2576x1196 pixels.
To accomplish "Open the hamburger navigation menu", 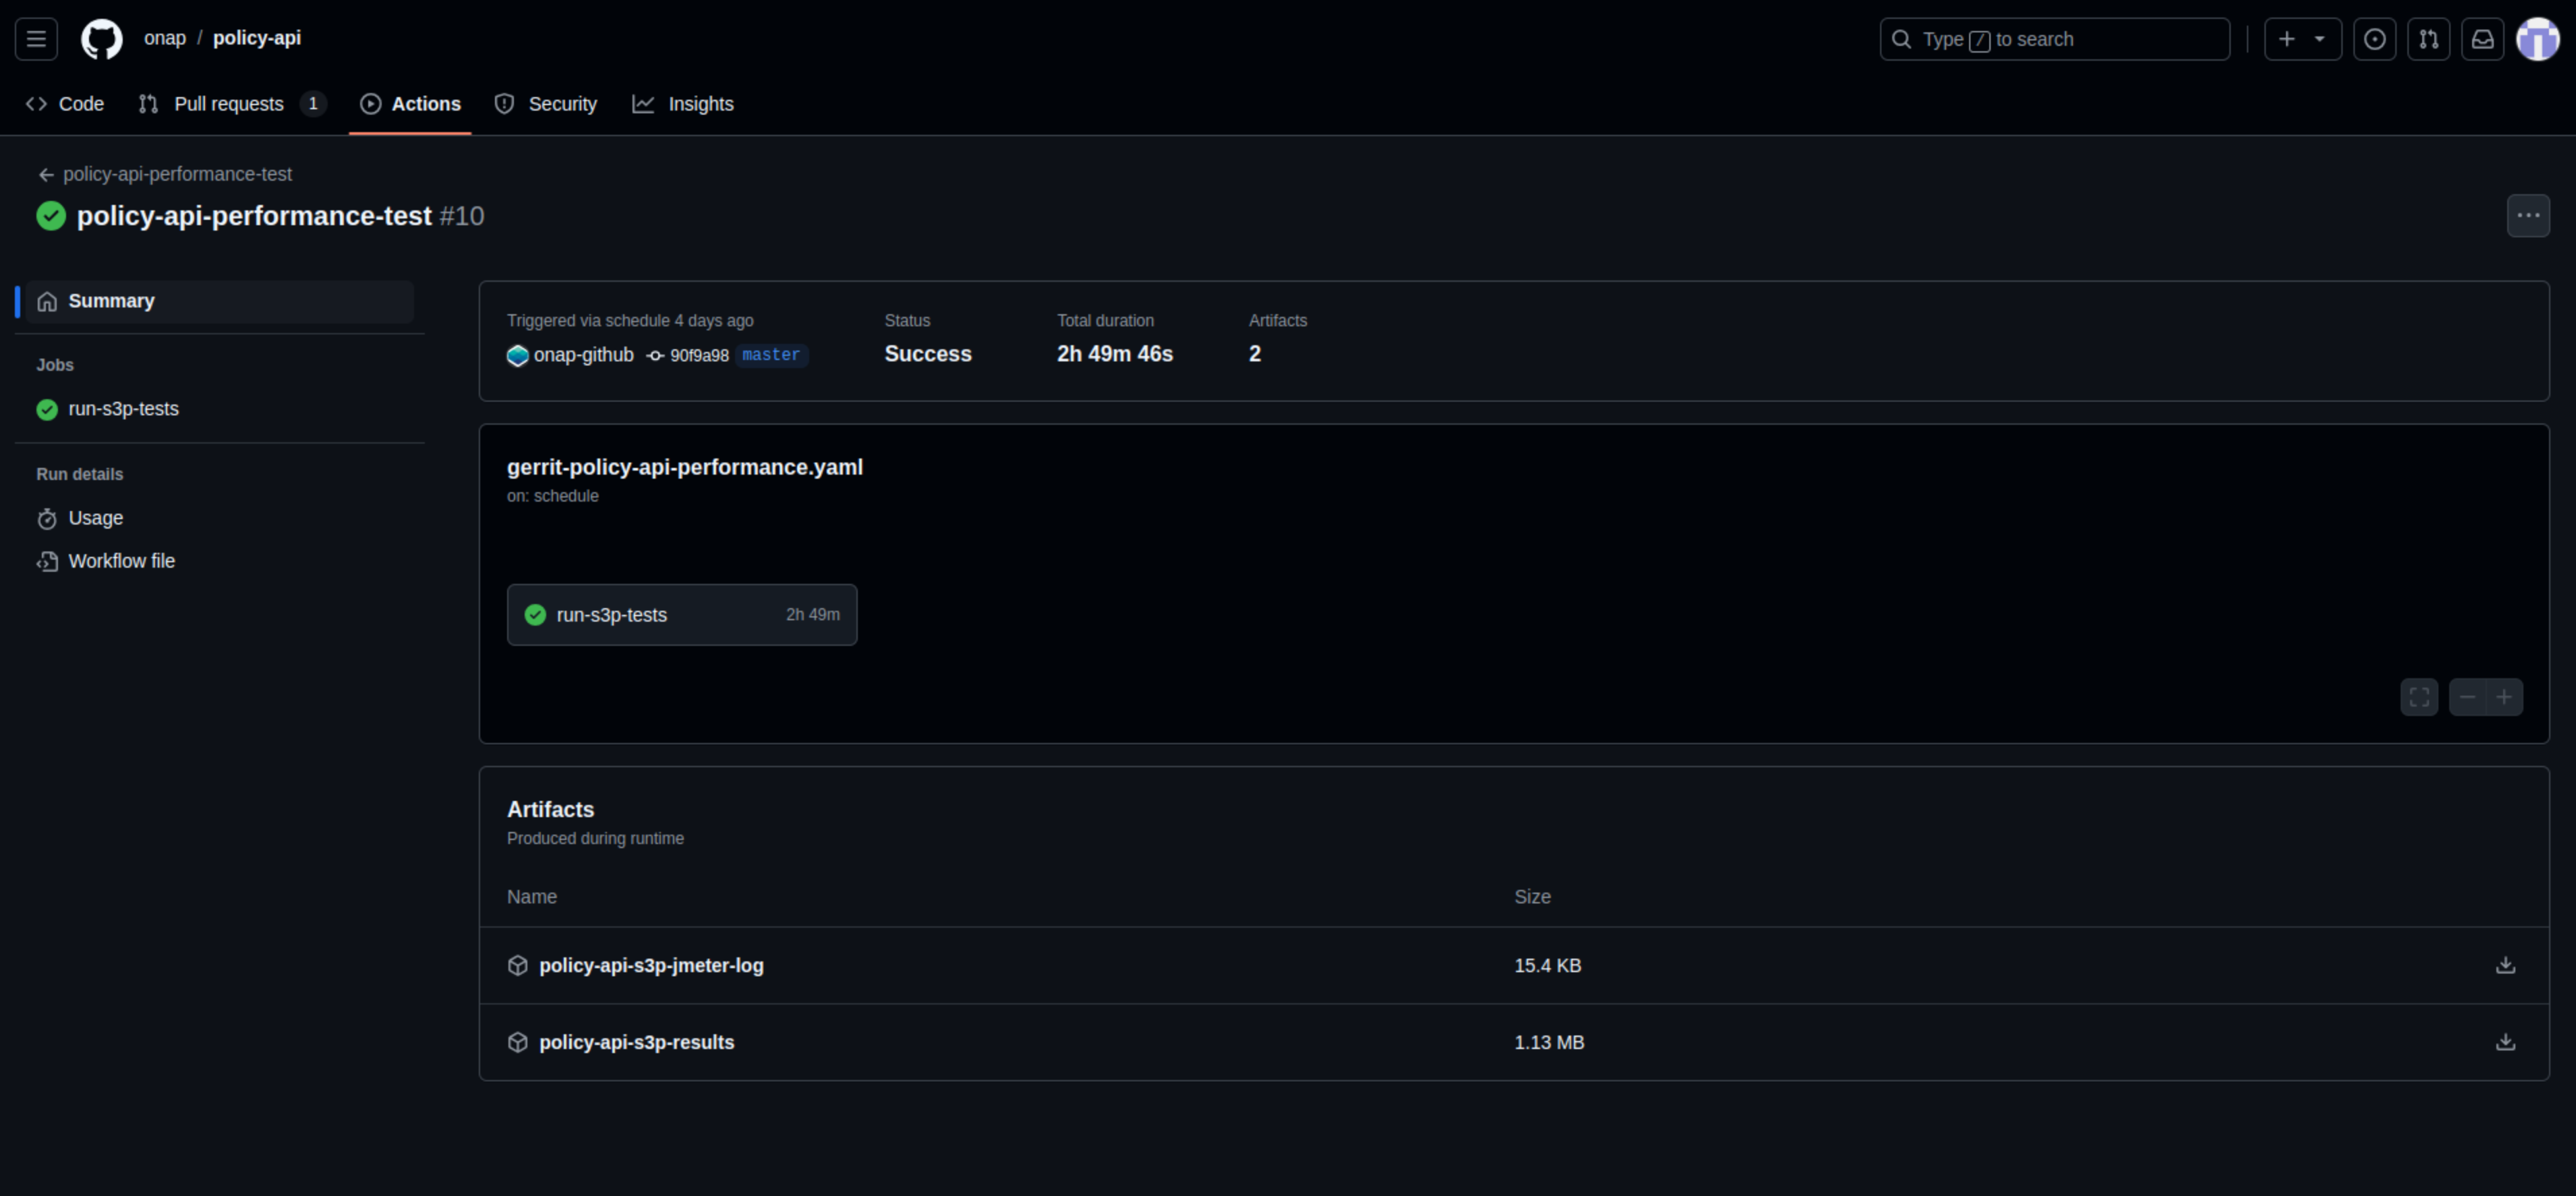I will point(36,39).
